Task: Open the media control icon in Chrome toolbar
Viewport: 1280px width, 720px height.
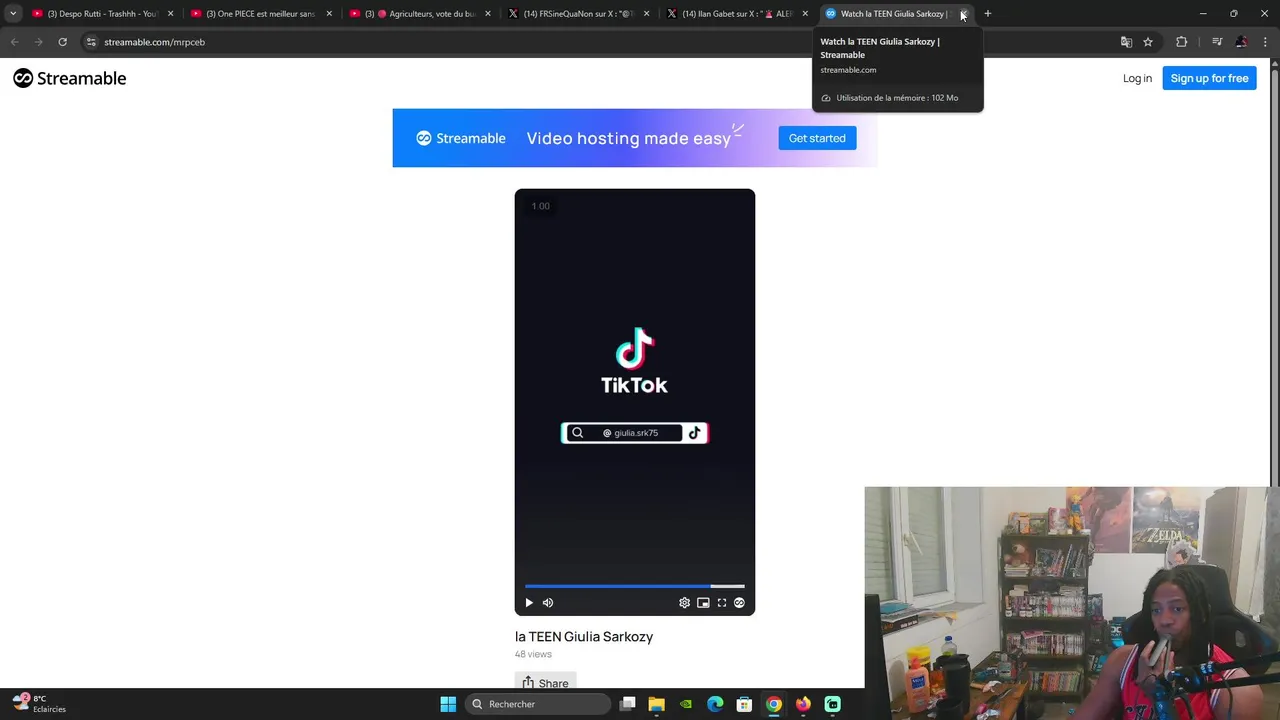Action: 1217,42
